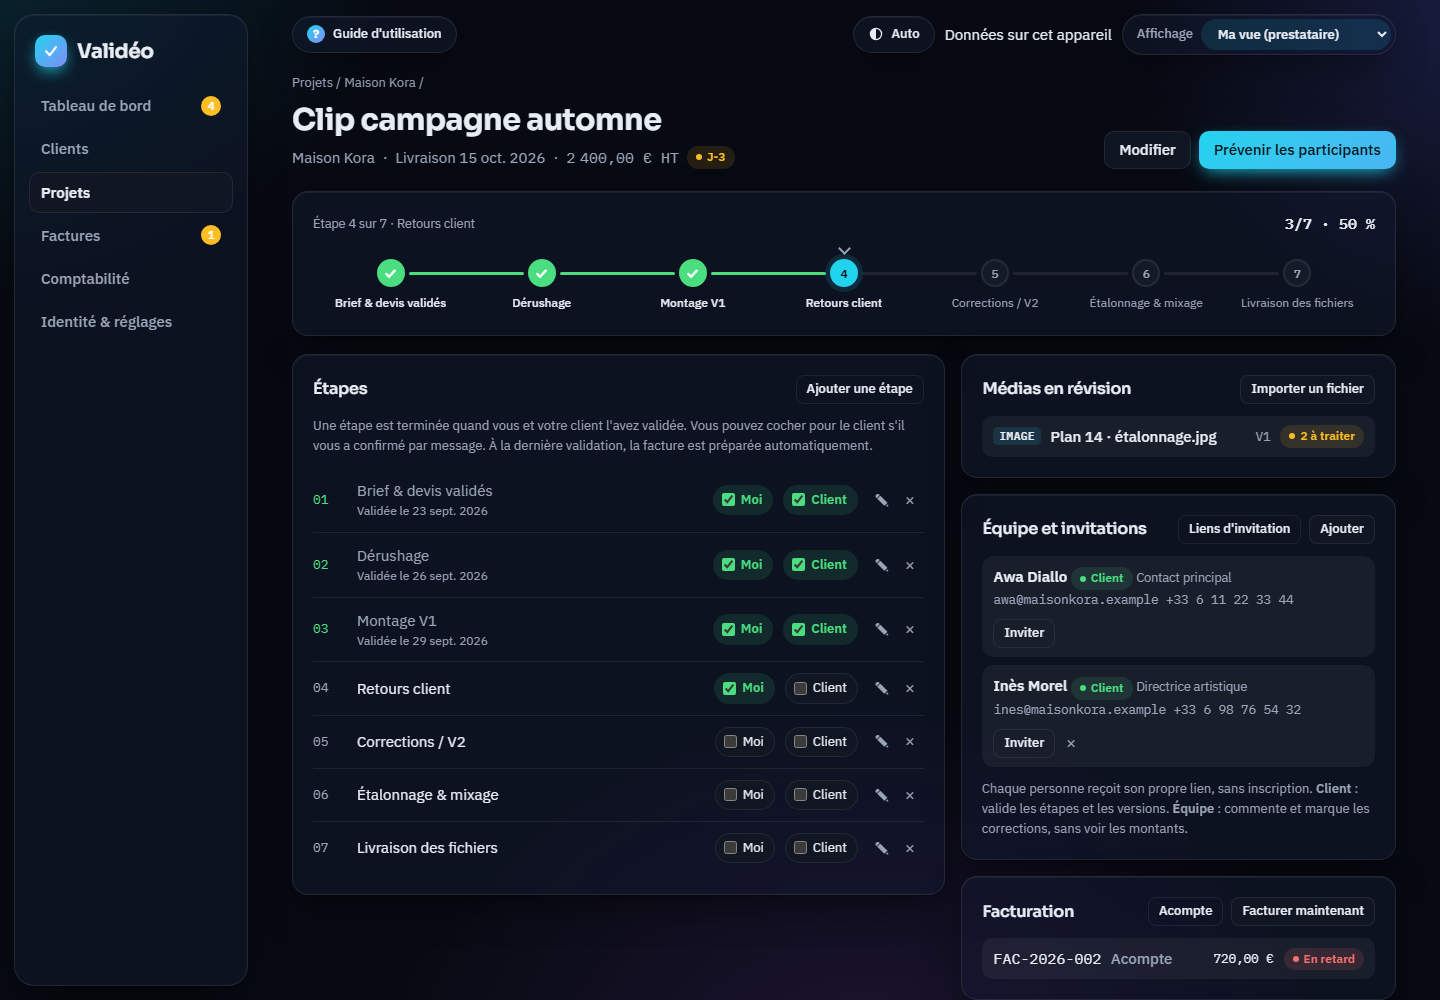The image size is (1440, 1000).
Task: Remove the Retours client step
Action: click(910, 688)
